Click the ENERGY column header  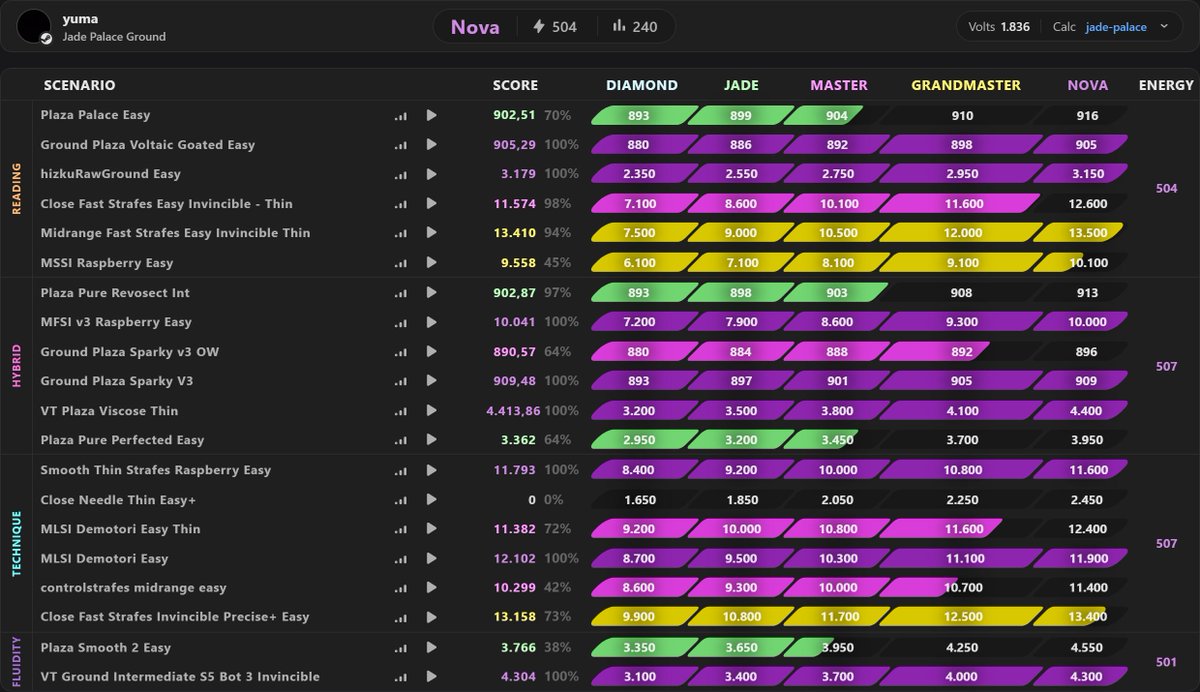click(1166, 85)
